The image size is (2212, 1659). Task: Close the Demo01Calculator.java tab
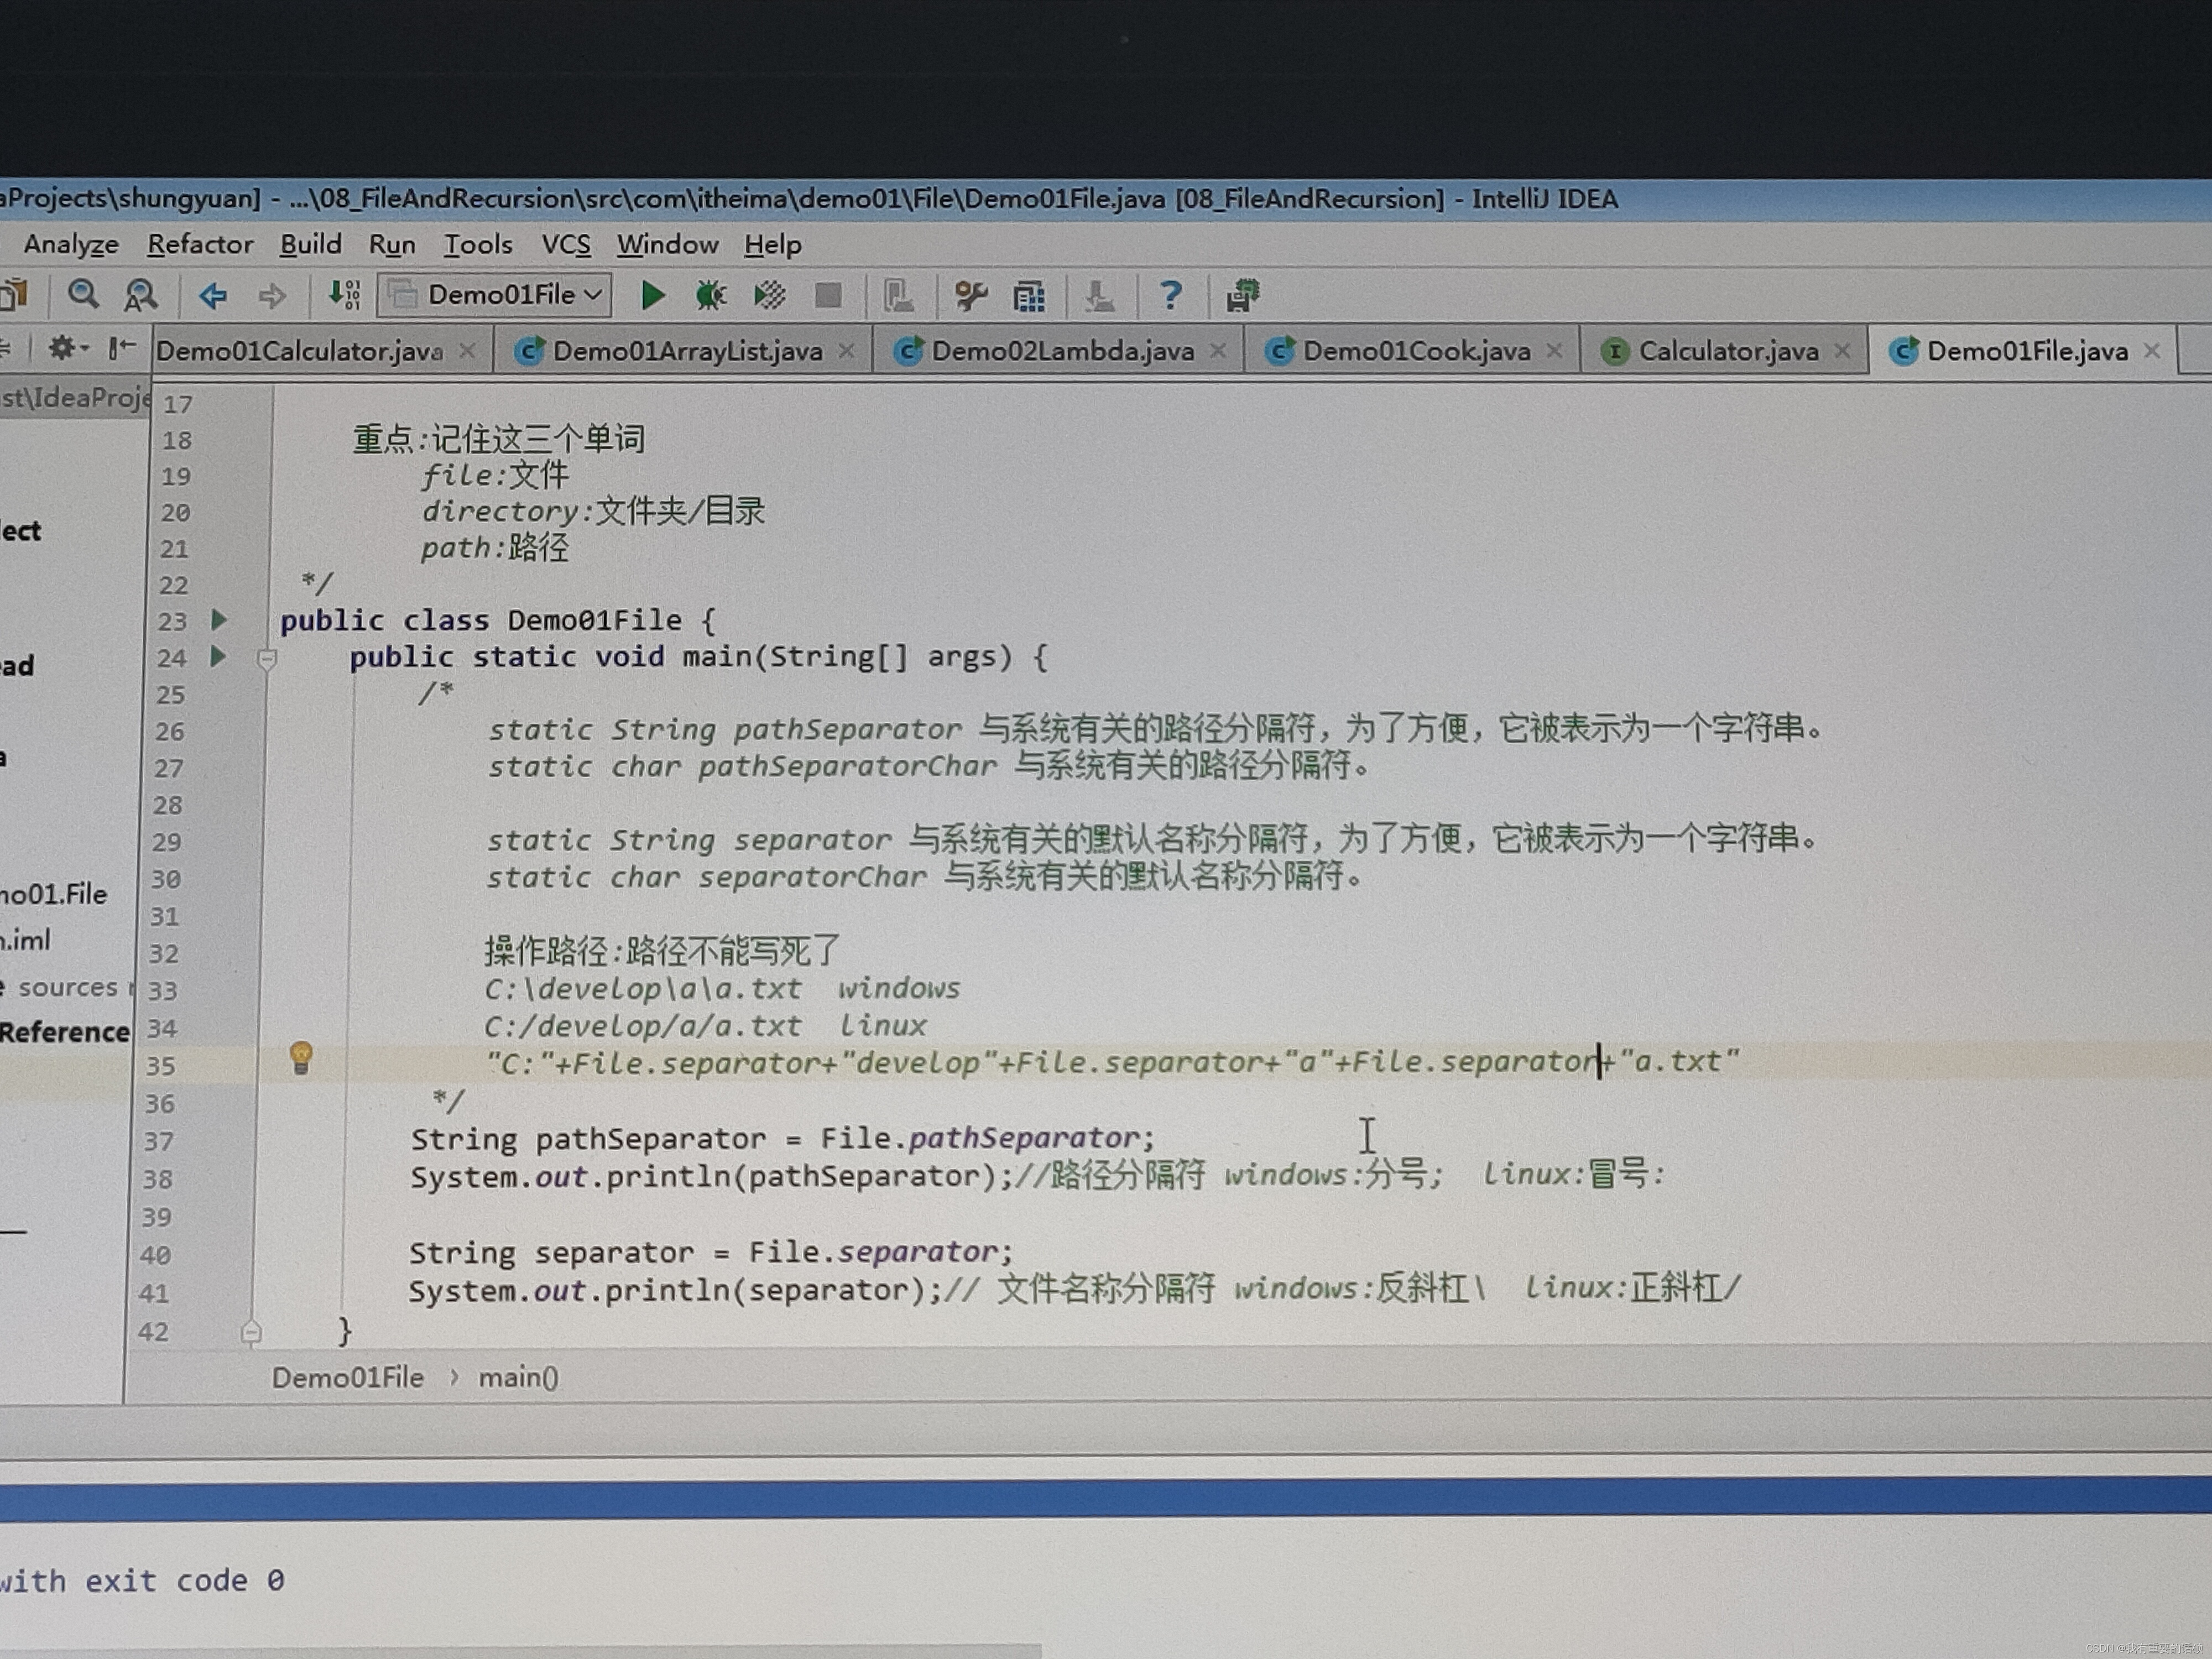(467, 351)
